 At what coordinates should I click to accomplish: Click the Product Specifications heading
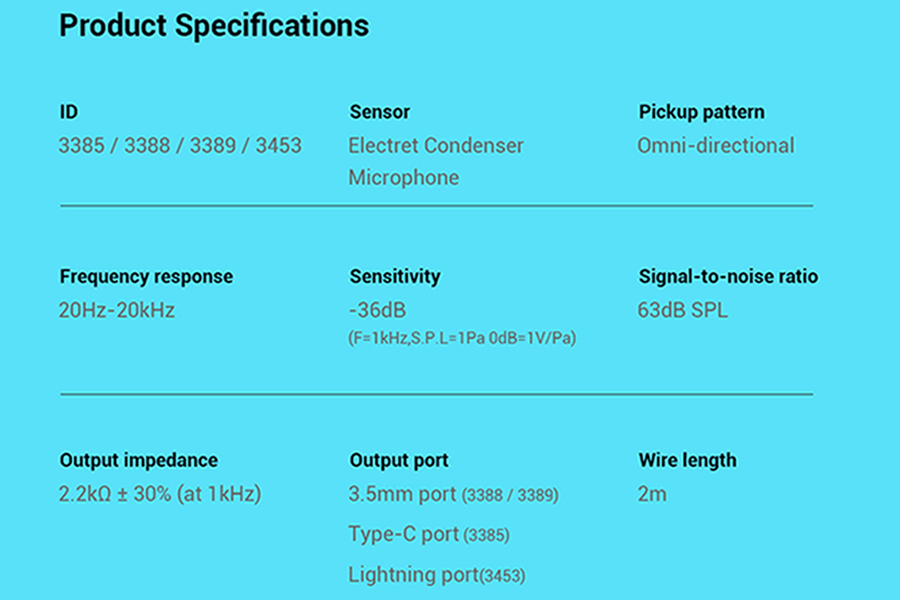click(x=214, y=26)
